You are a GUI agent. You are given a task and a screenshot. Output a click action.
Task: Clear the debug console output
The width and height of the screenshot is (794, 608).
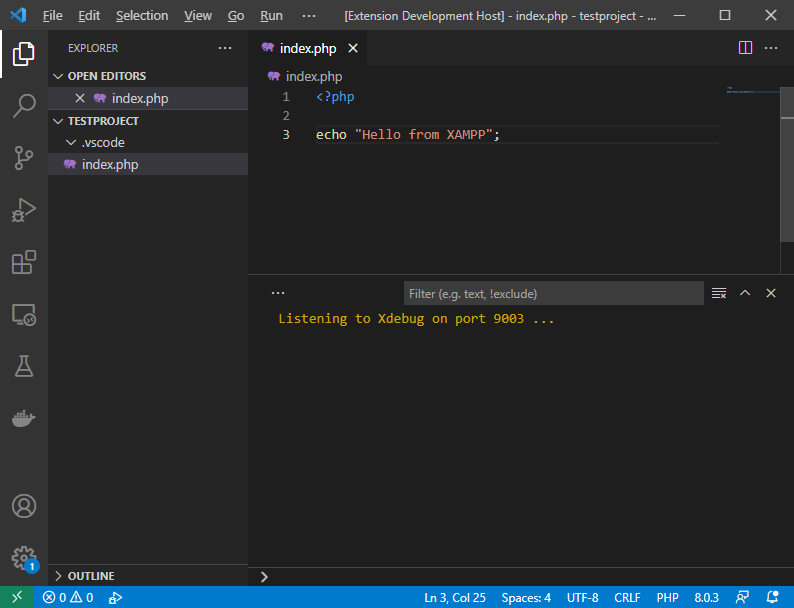(719, 293)
